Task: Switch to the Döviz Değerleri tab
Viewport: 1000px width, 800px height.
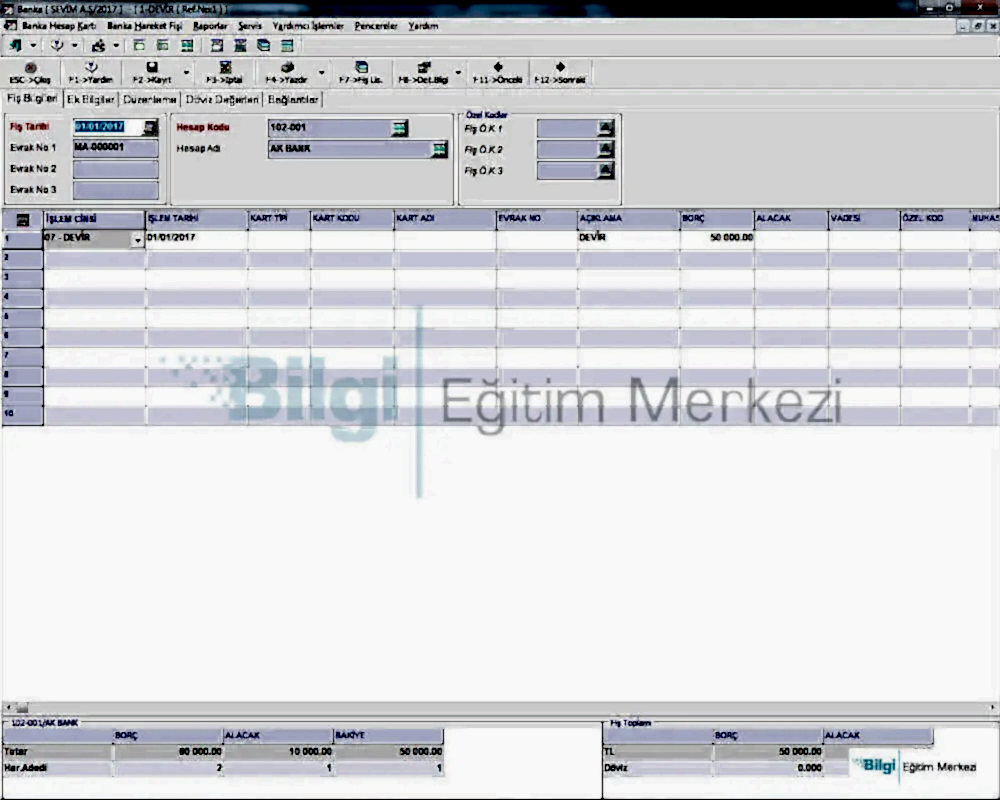Action: (222, 100)
